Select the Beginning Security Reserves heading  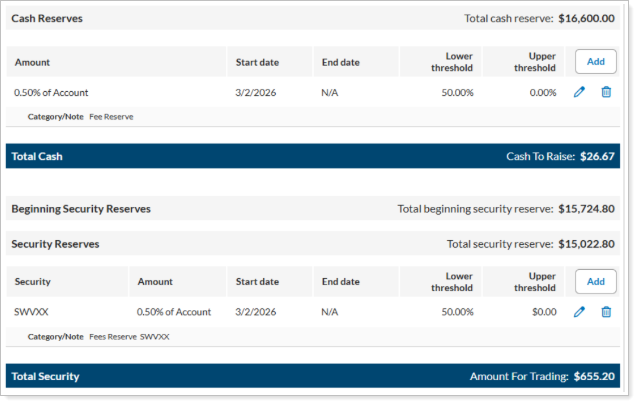coord(81,209)
